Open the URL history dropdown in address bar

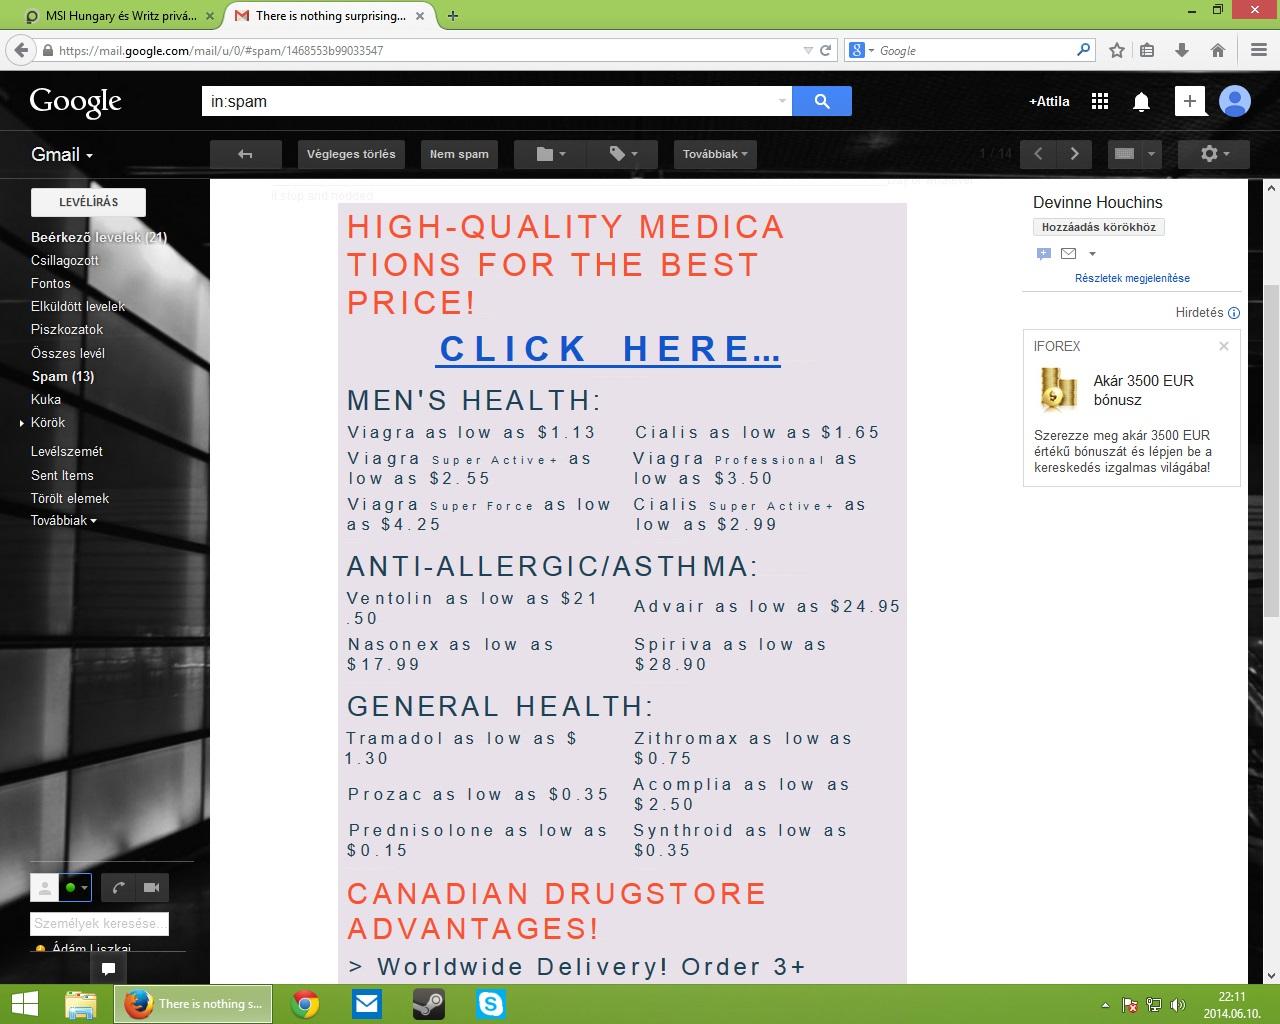point(808,50)
